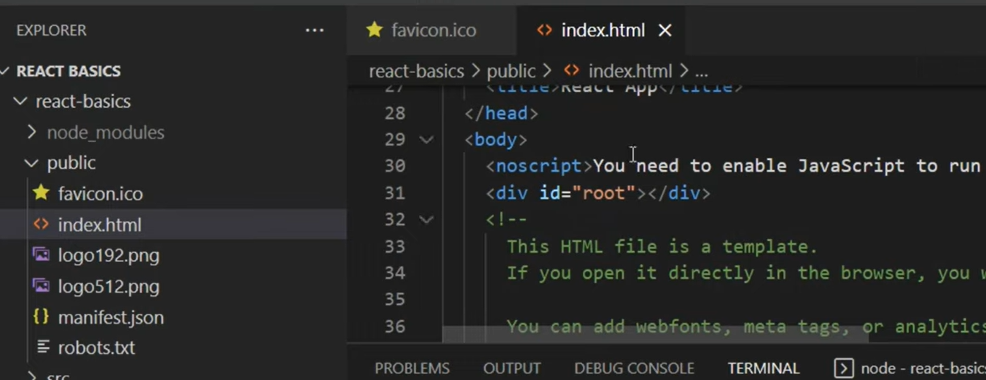This screenshot has height=380, width=986.
Task: Click line number 31 in the gutter
Action: tap(394, 193)
